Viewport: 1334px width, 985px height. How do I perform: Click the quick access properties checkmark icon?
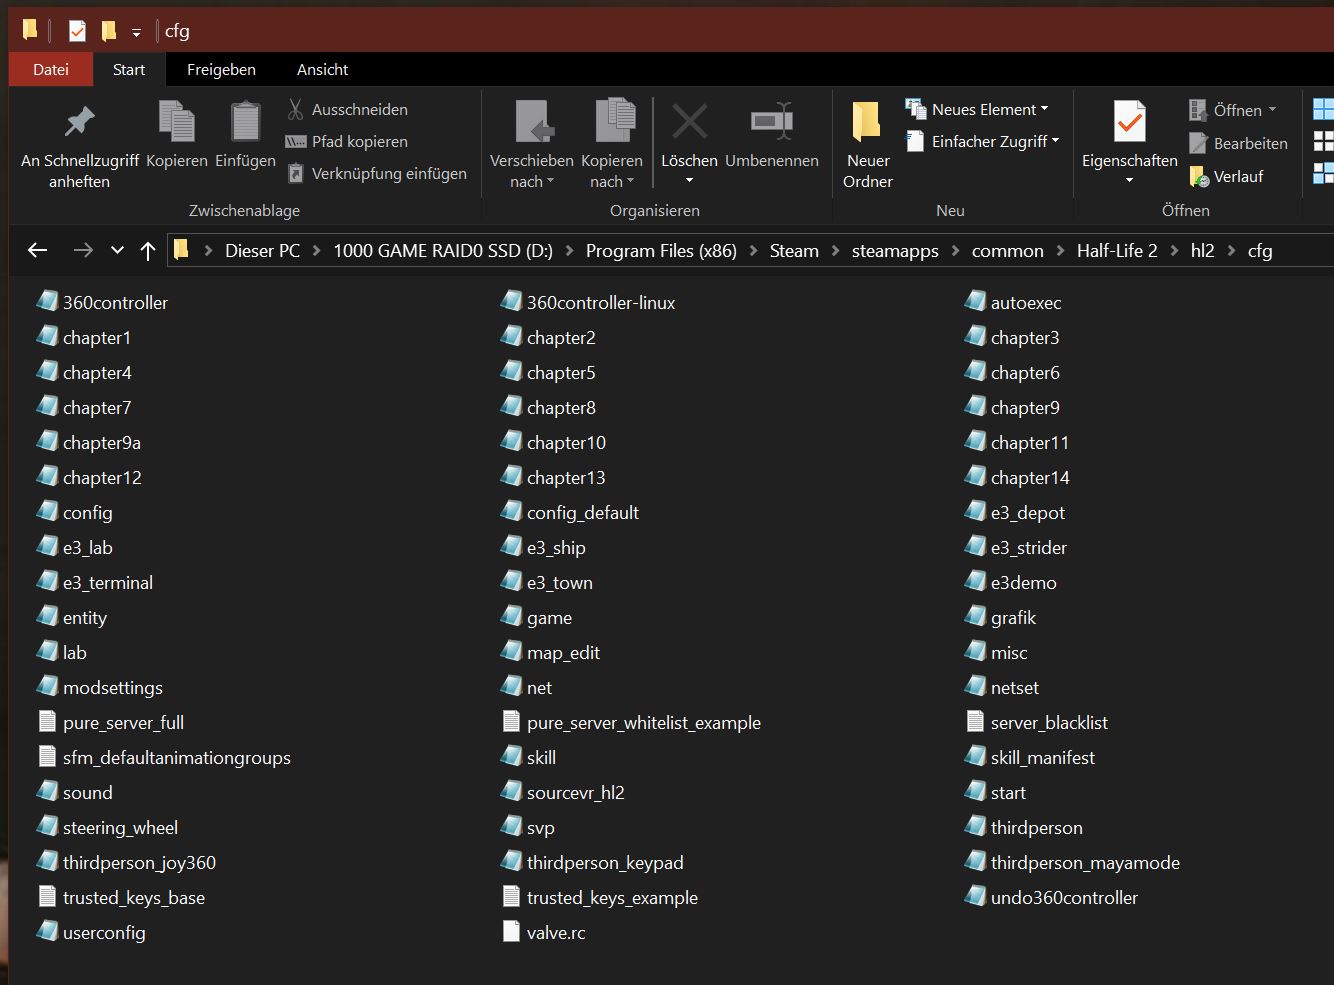(x=77, y=31)
